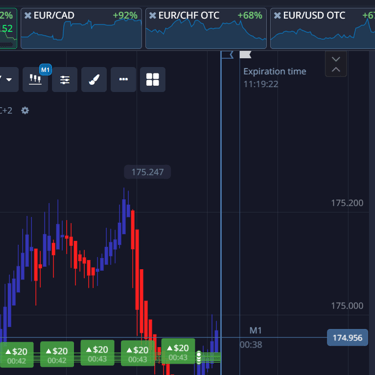Close the EUR/USD OTC asset tab
The height and width of the screenshot is (375, 375).
pos(277,15)
